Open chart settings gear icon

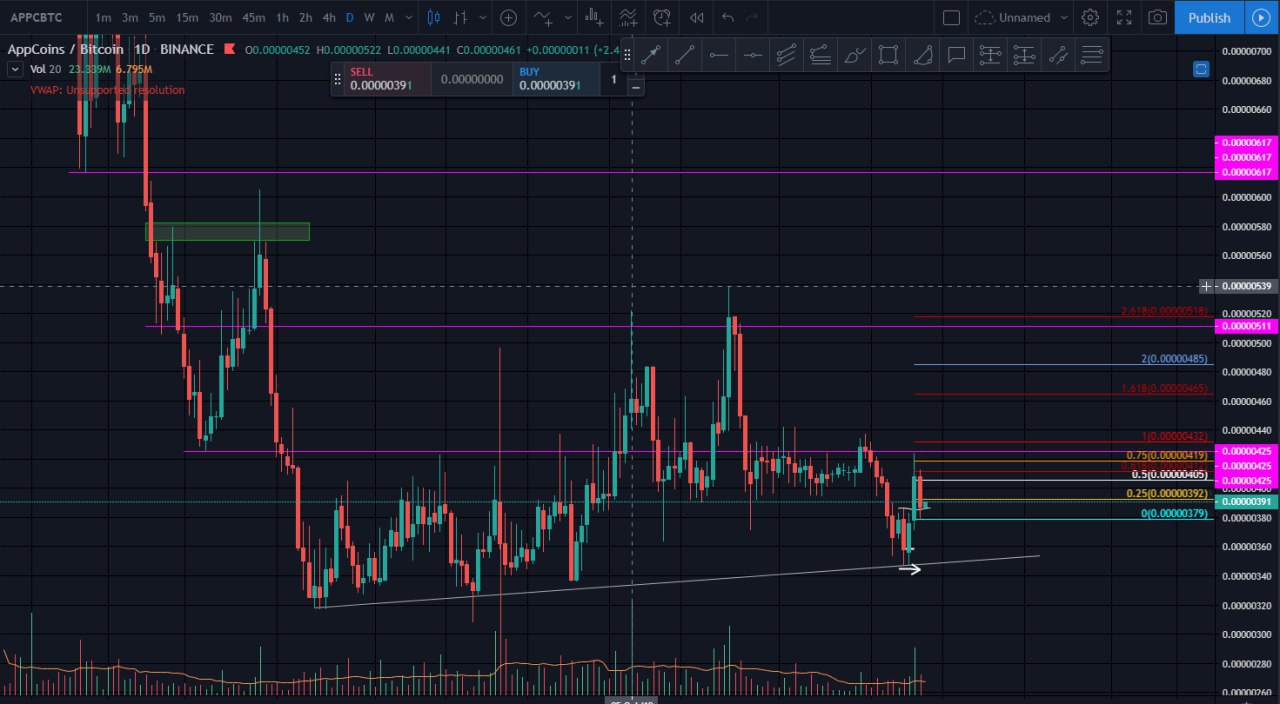[x=1090, y=17]
